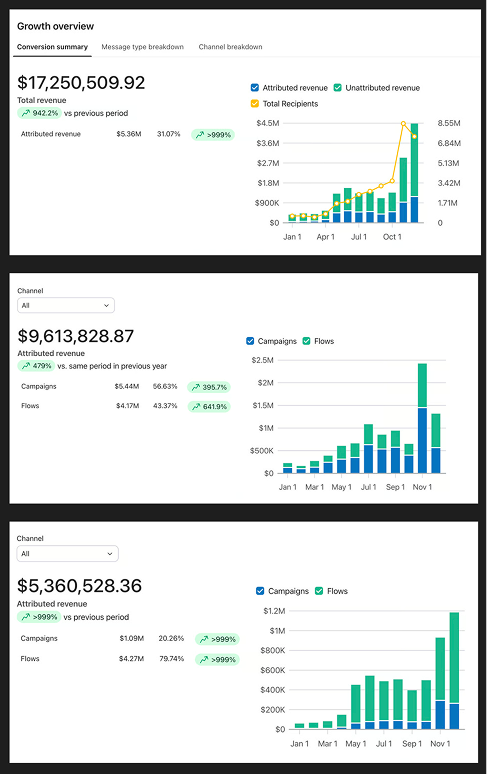Uncheck Campaigns in the $9,613,828.87 chart legend

[250, 341]
